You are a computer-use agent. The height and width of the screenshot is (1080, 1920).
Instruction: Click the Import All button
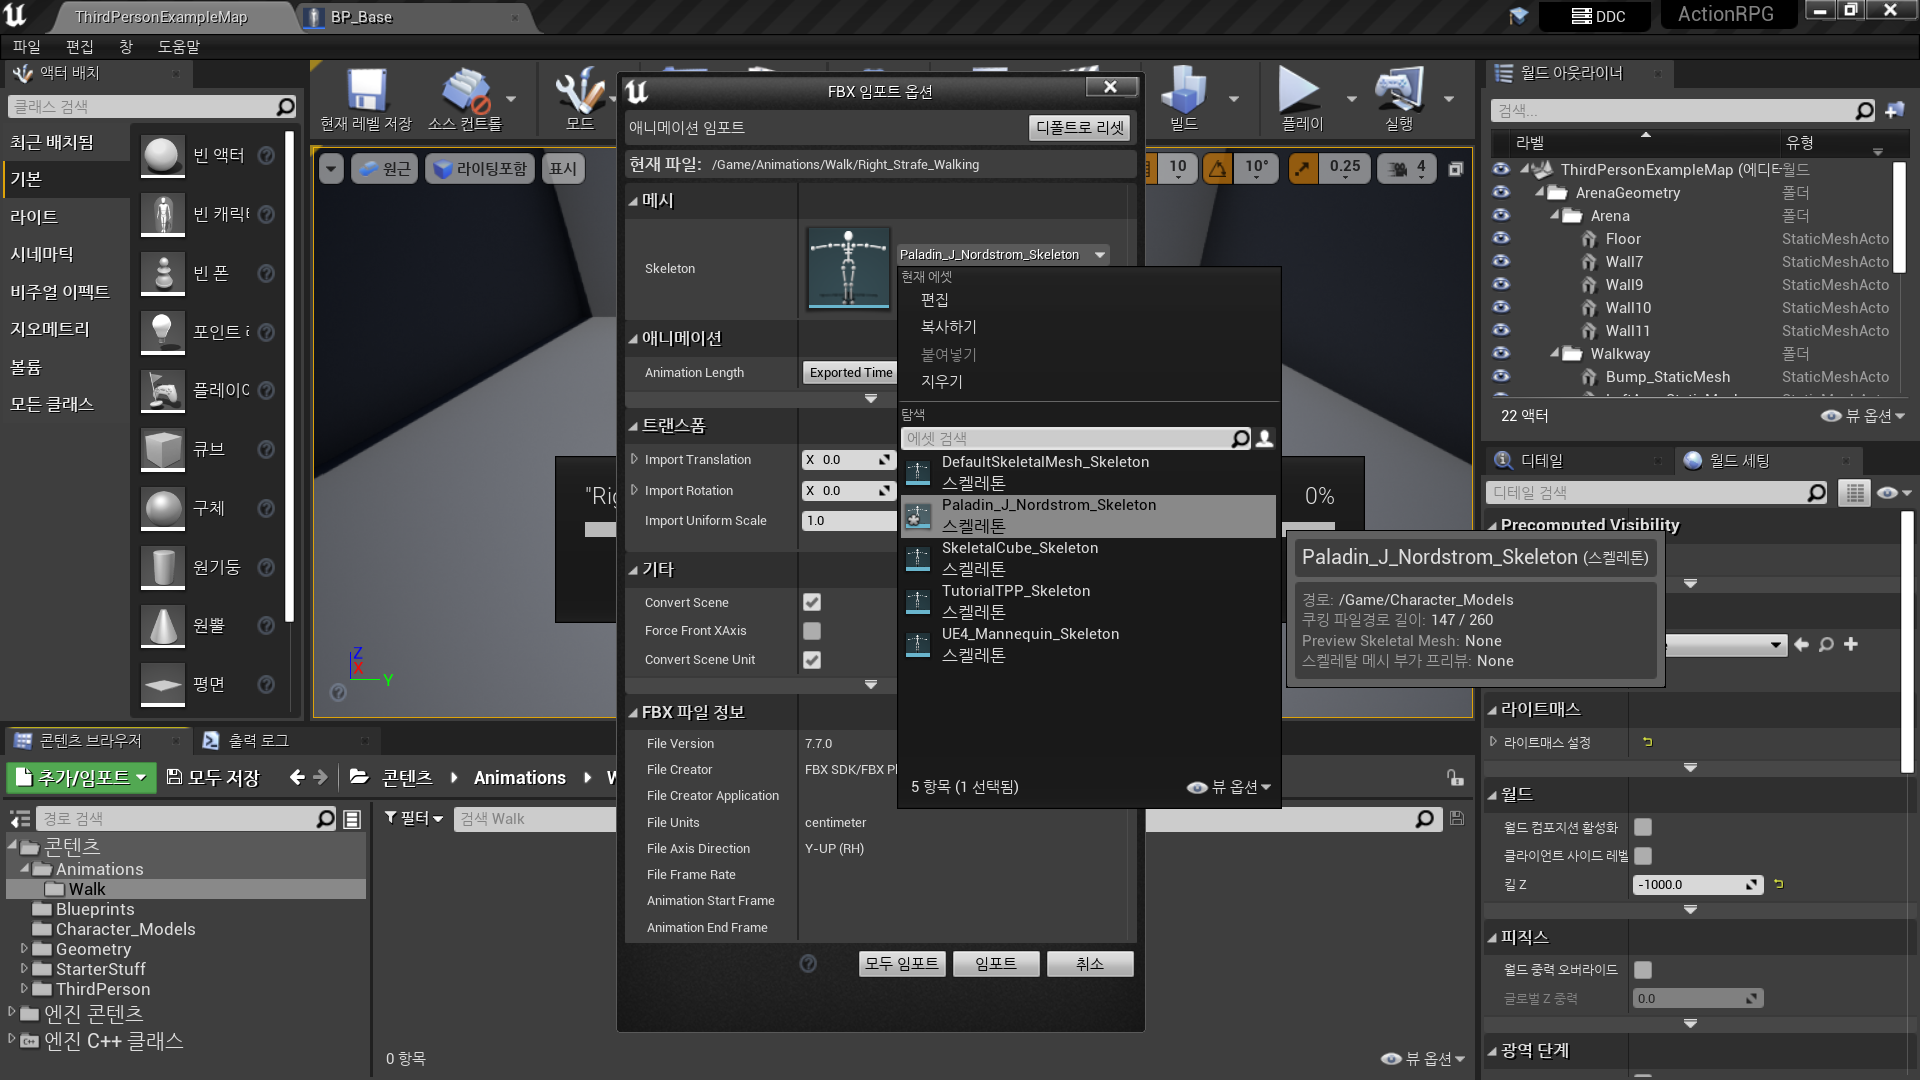(x=901, y=963)
